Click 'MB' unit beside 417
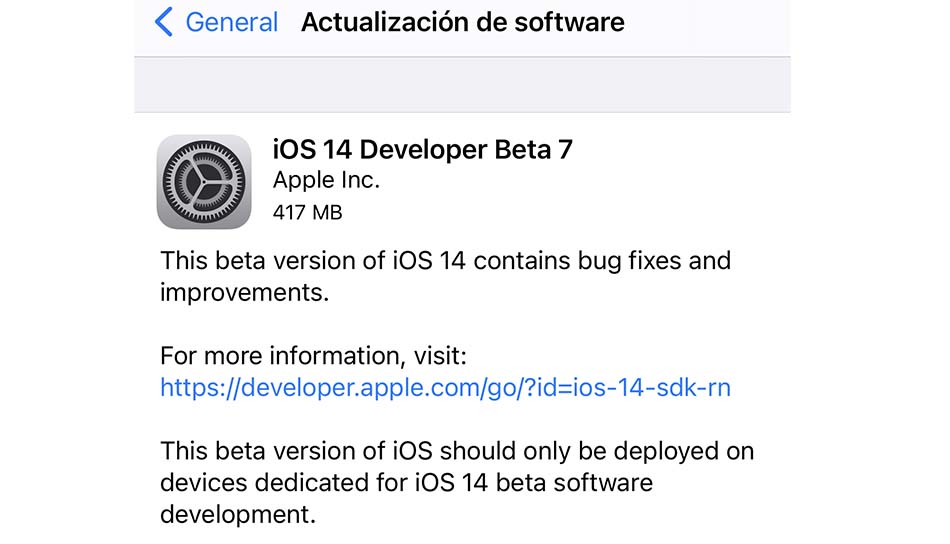 327,213
